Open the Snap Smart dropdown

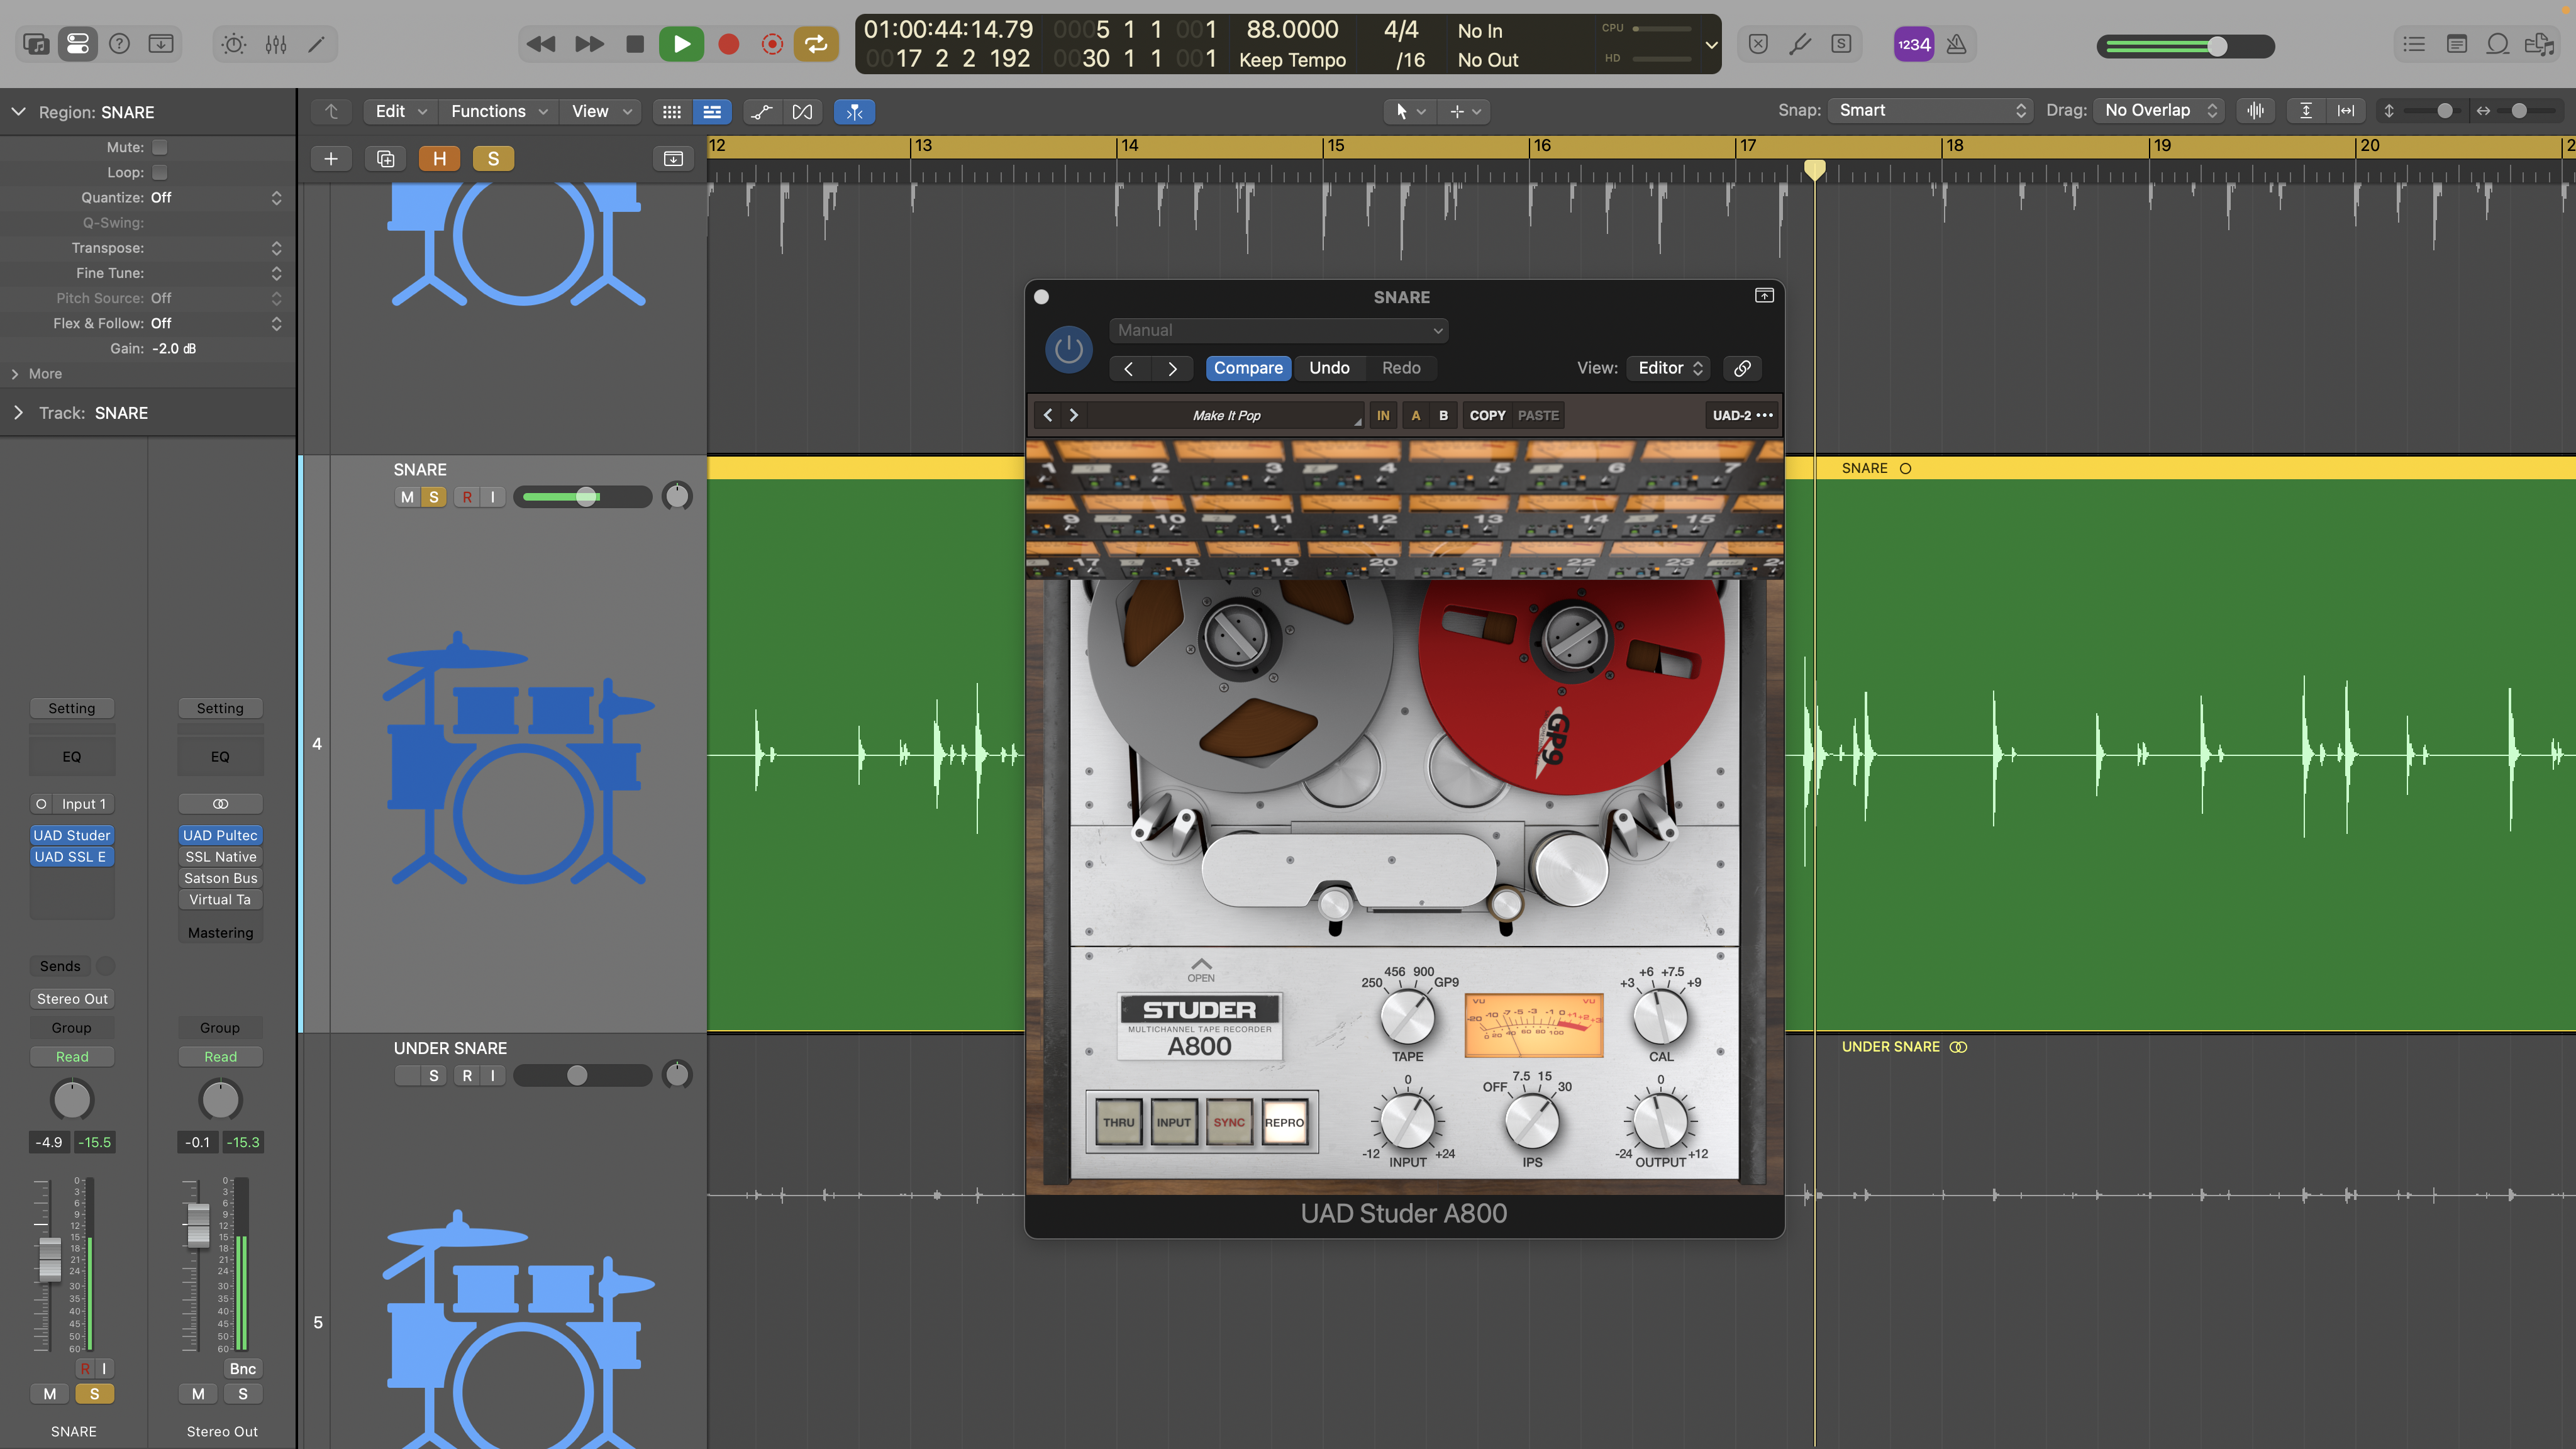(1930, 111)
